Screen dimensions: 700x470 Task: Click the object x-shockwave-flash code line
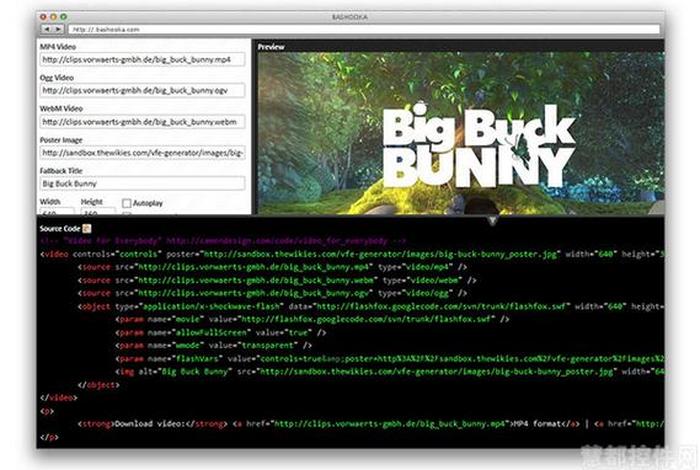(371, 307)
